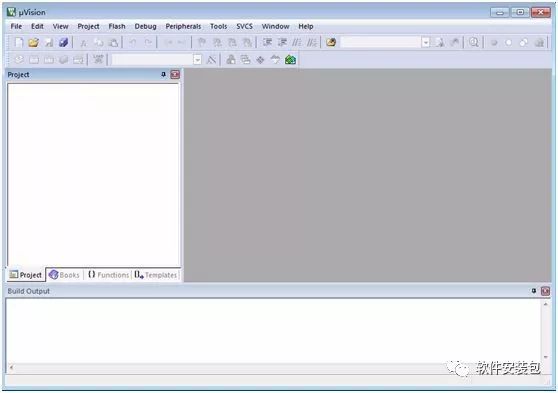Switch to the Functions tab
Image resolution: width=558 pixels, height=393 pixels.
coord(108,275)
